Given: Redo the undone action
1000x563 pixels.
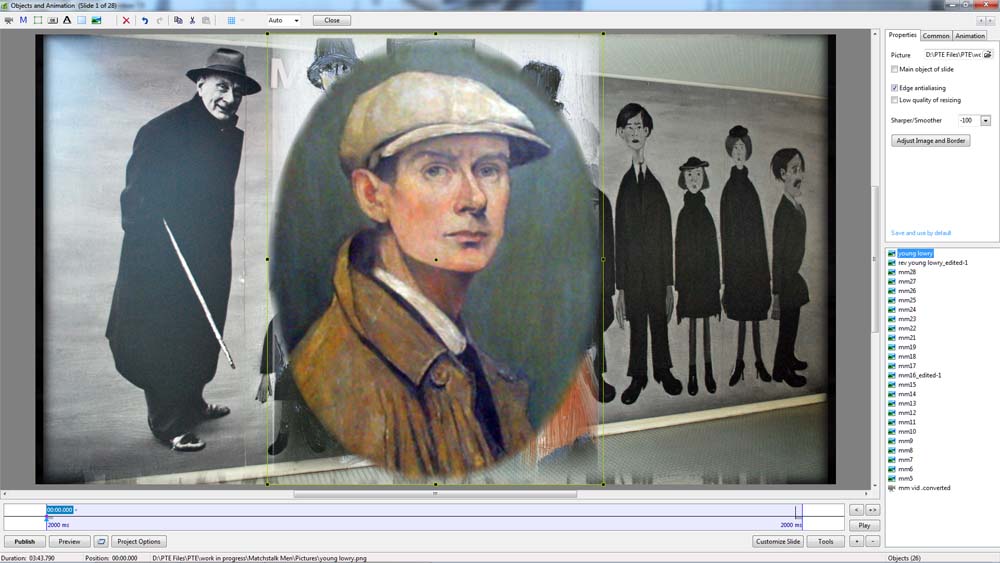Looking at the screenshot, I should [159, 20].
